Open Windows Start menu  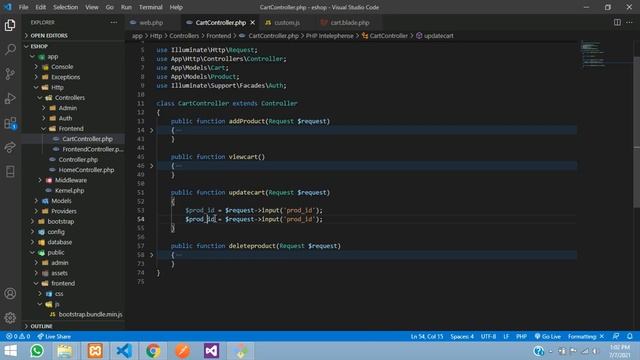point(10,351)
